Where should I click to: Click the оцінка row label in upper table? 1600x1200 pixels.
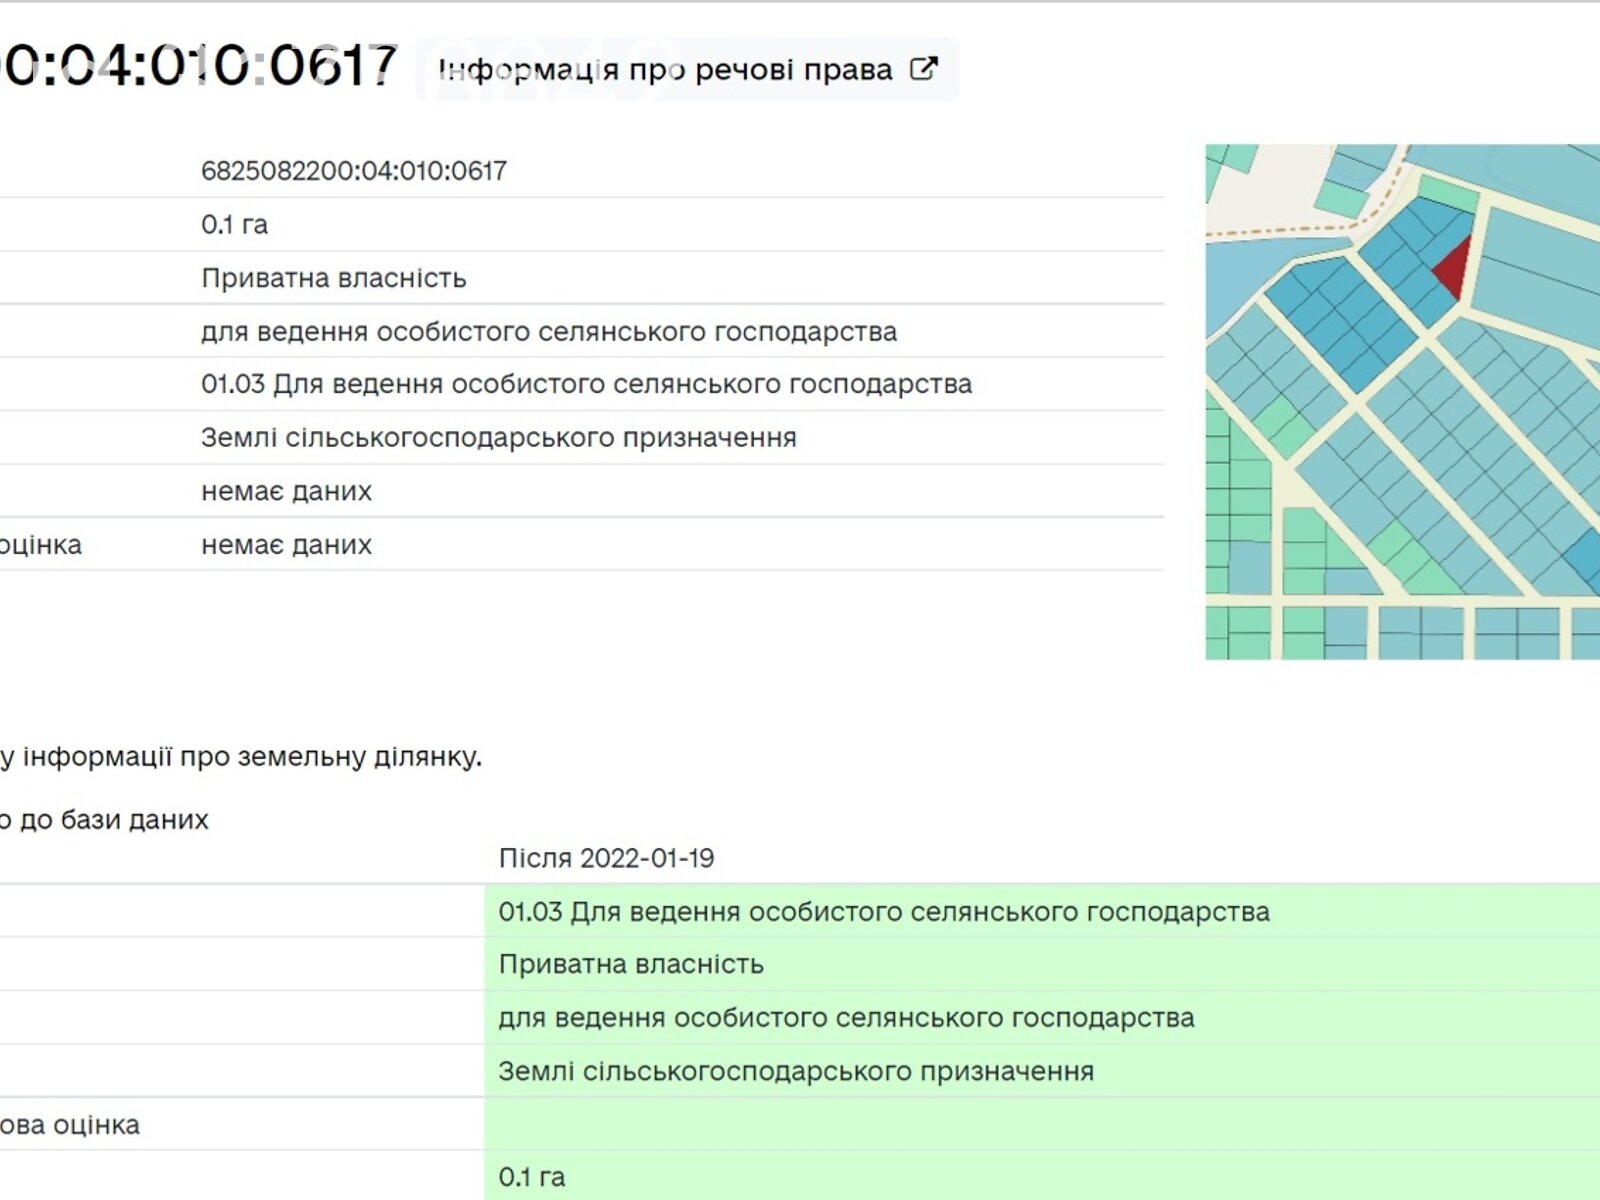point(41,545)
